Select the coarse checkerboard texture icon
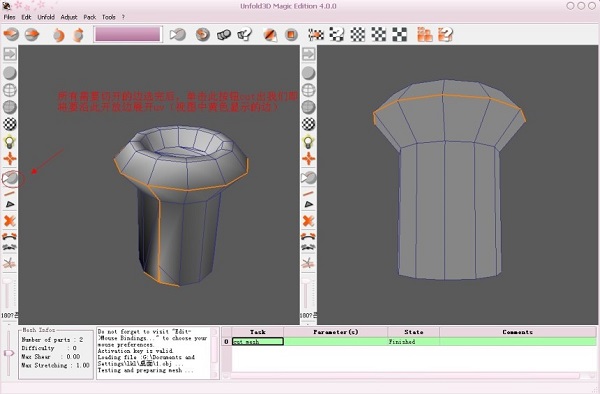This screenshot has height=394, width=600. click(399, 35)
